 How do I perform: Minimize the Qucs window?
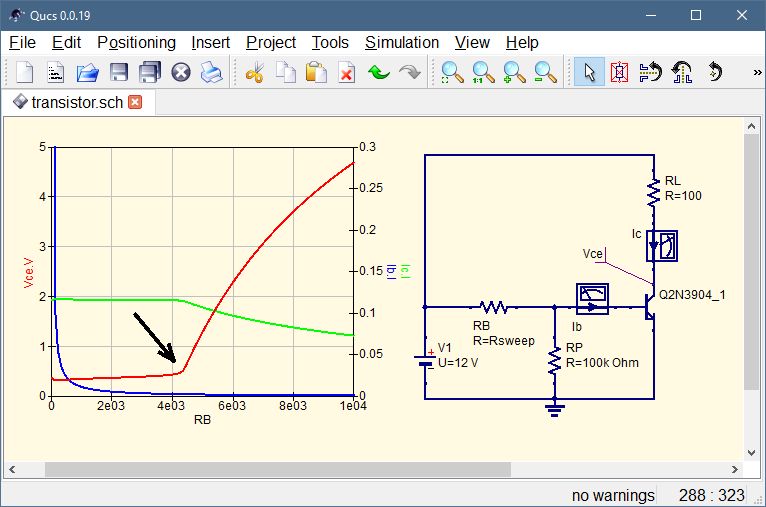point(651,15)
